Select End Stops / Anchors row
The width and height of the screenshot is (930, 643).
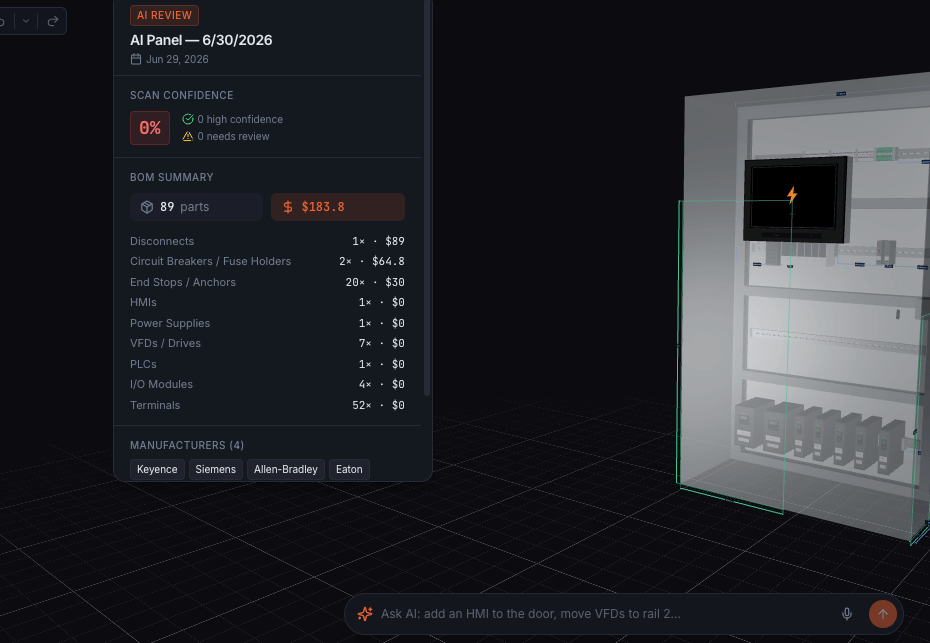[267, 282]
